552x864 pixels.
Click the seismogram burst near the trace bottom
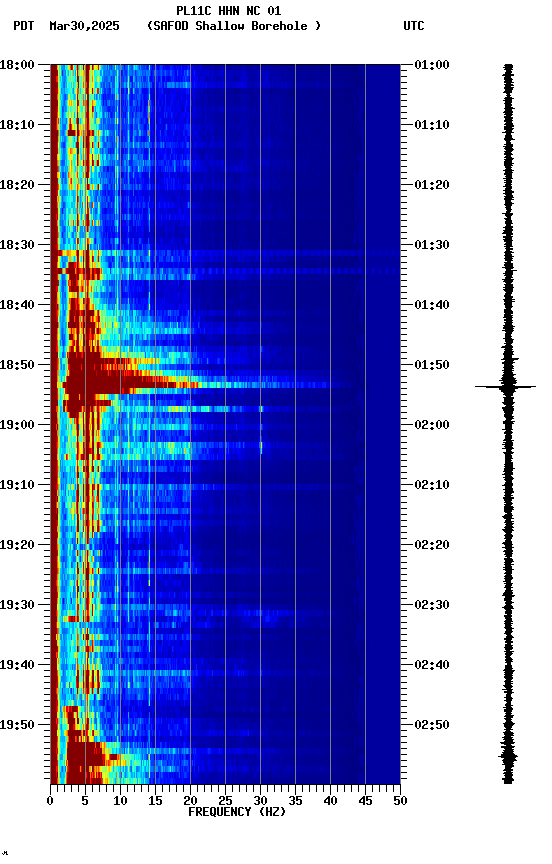(x=508, y=758)
